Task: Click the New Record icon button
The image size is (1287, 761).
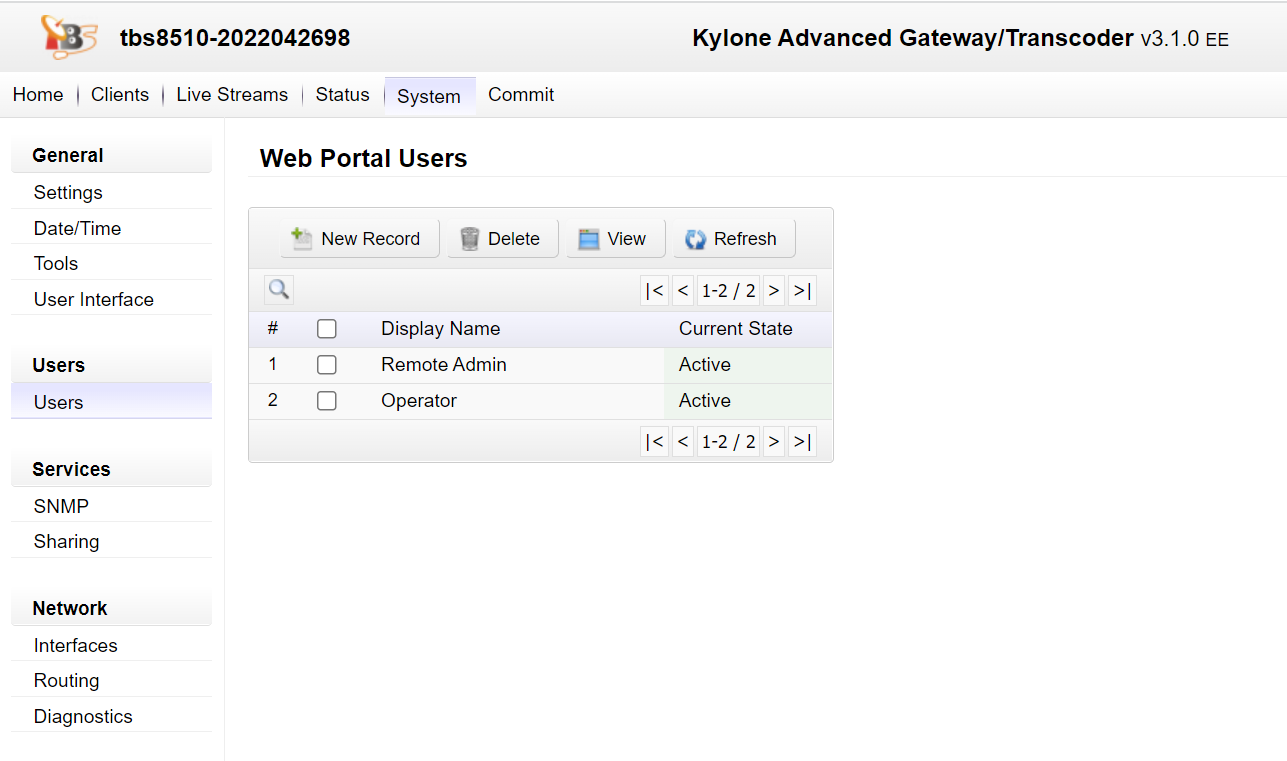Action: coord(359,239)
